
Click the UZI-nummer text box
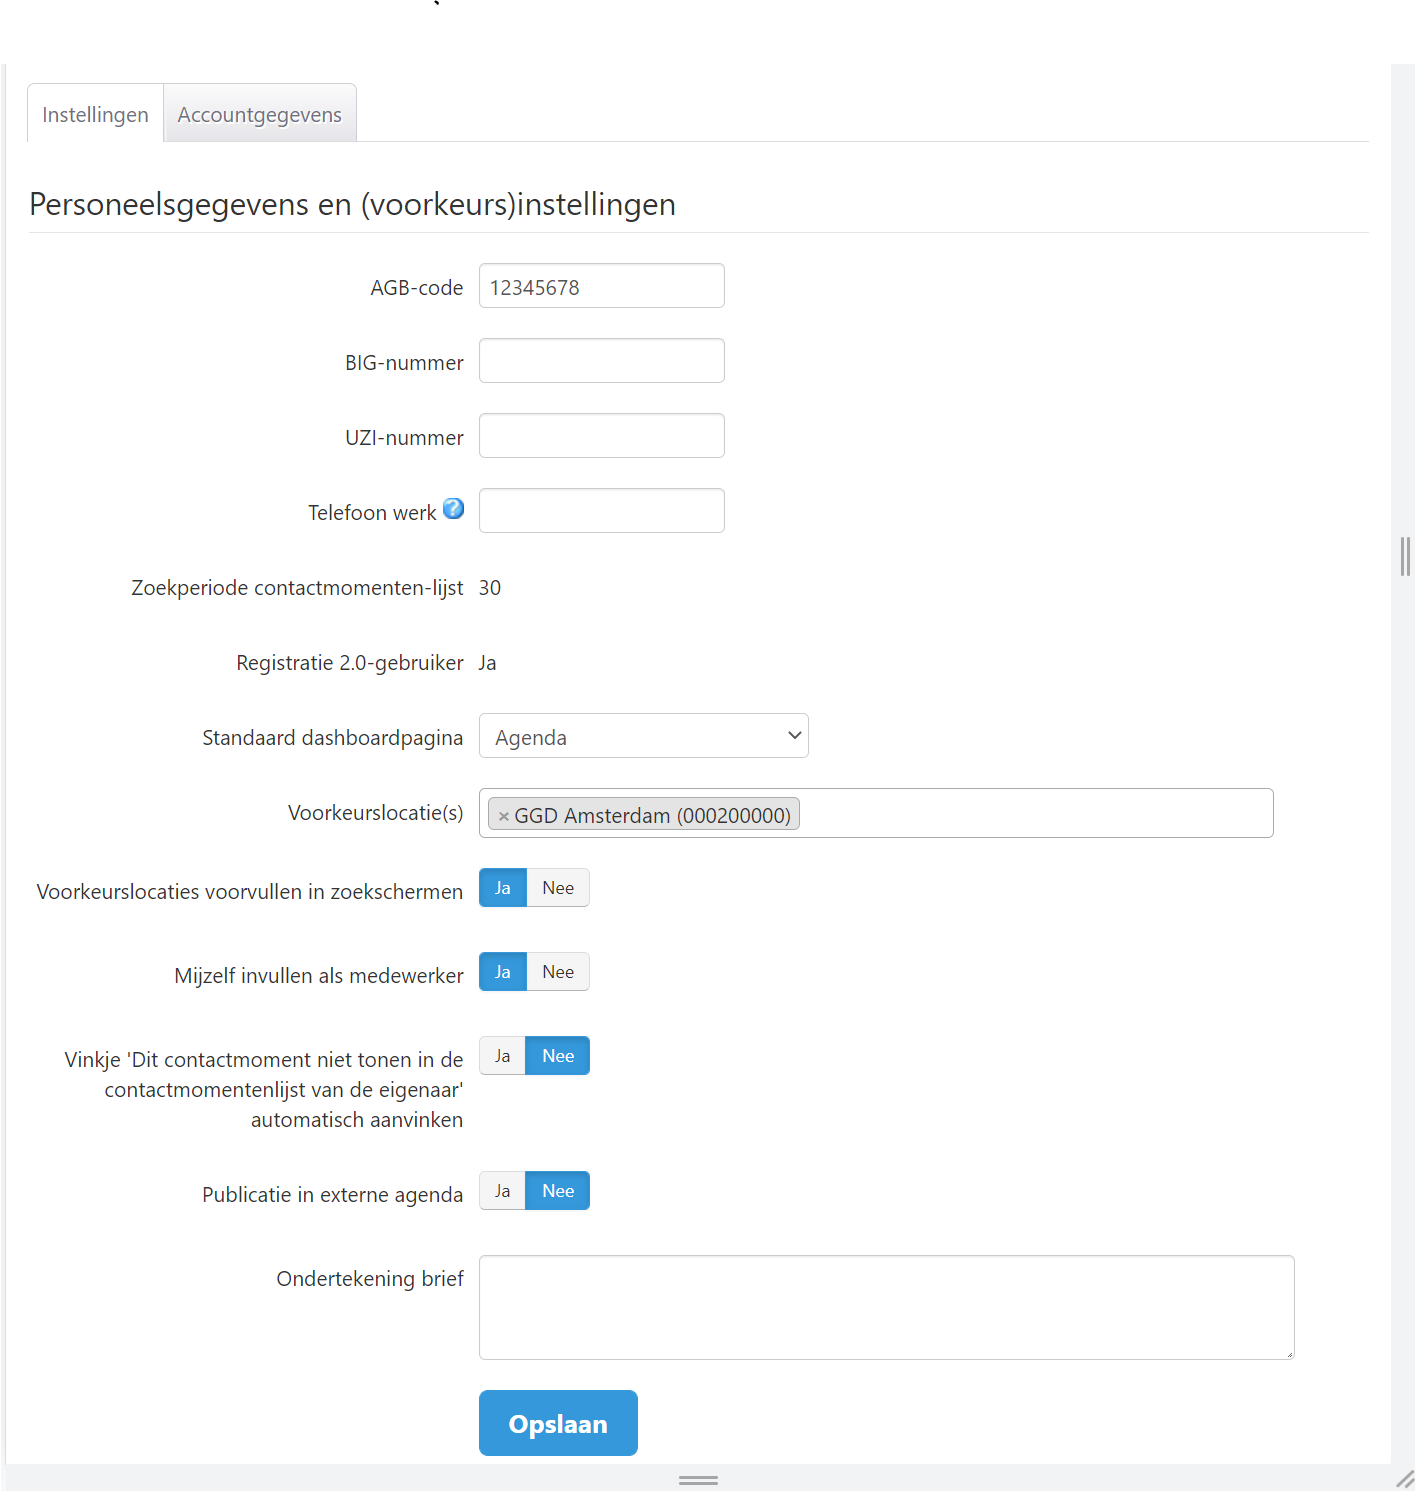point(601,436)
